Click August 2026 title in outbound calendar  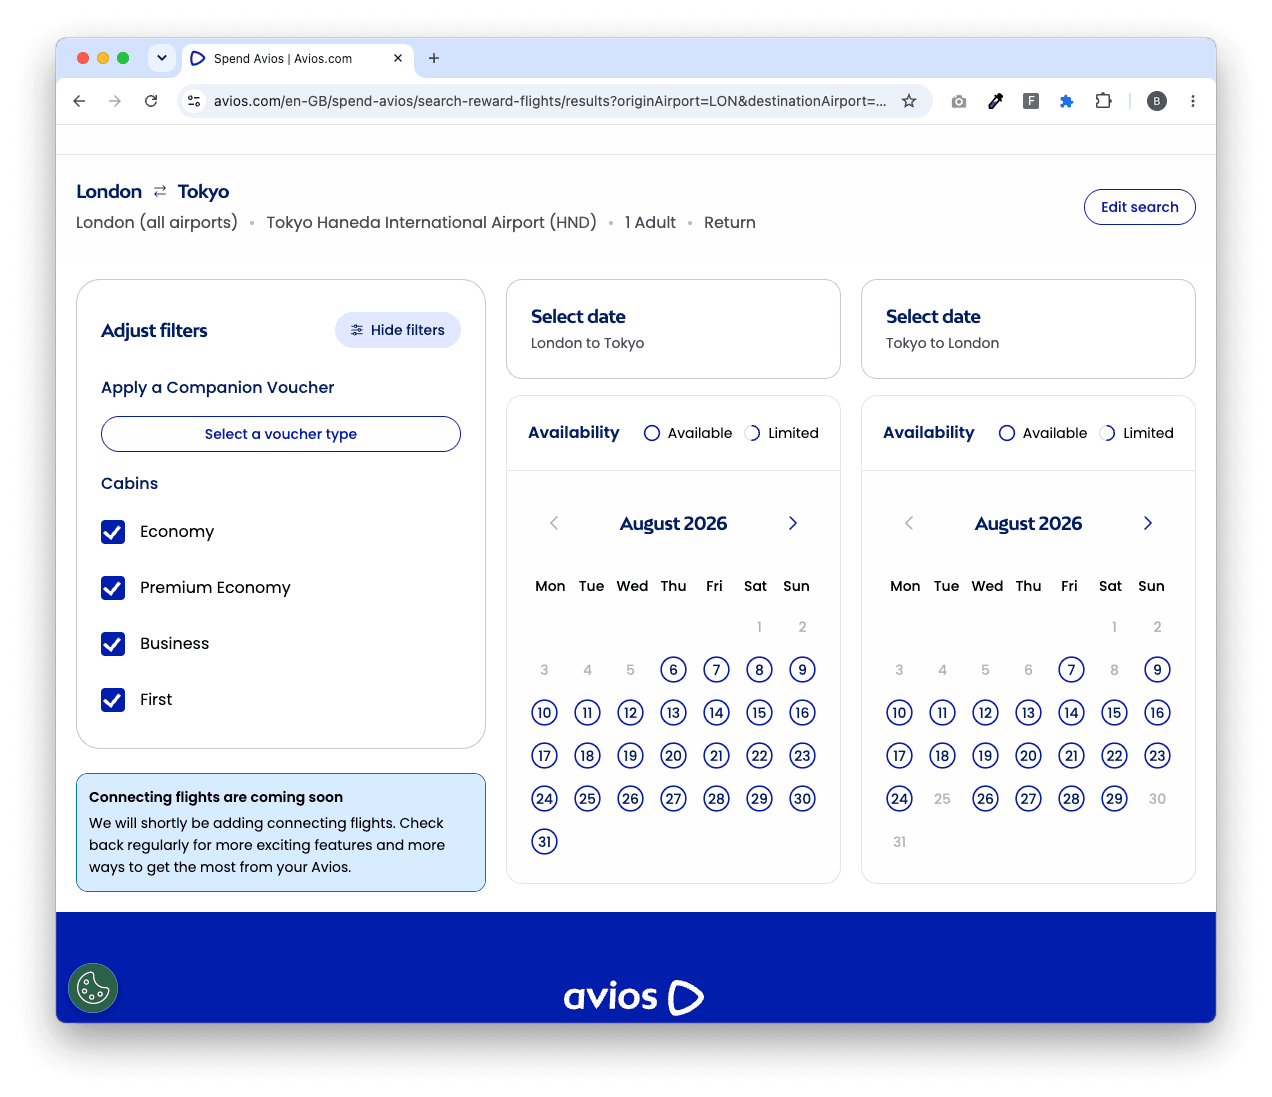[673, 523]
